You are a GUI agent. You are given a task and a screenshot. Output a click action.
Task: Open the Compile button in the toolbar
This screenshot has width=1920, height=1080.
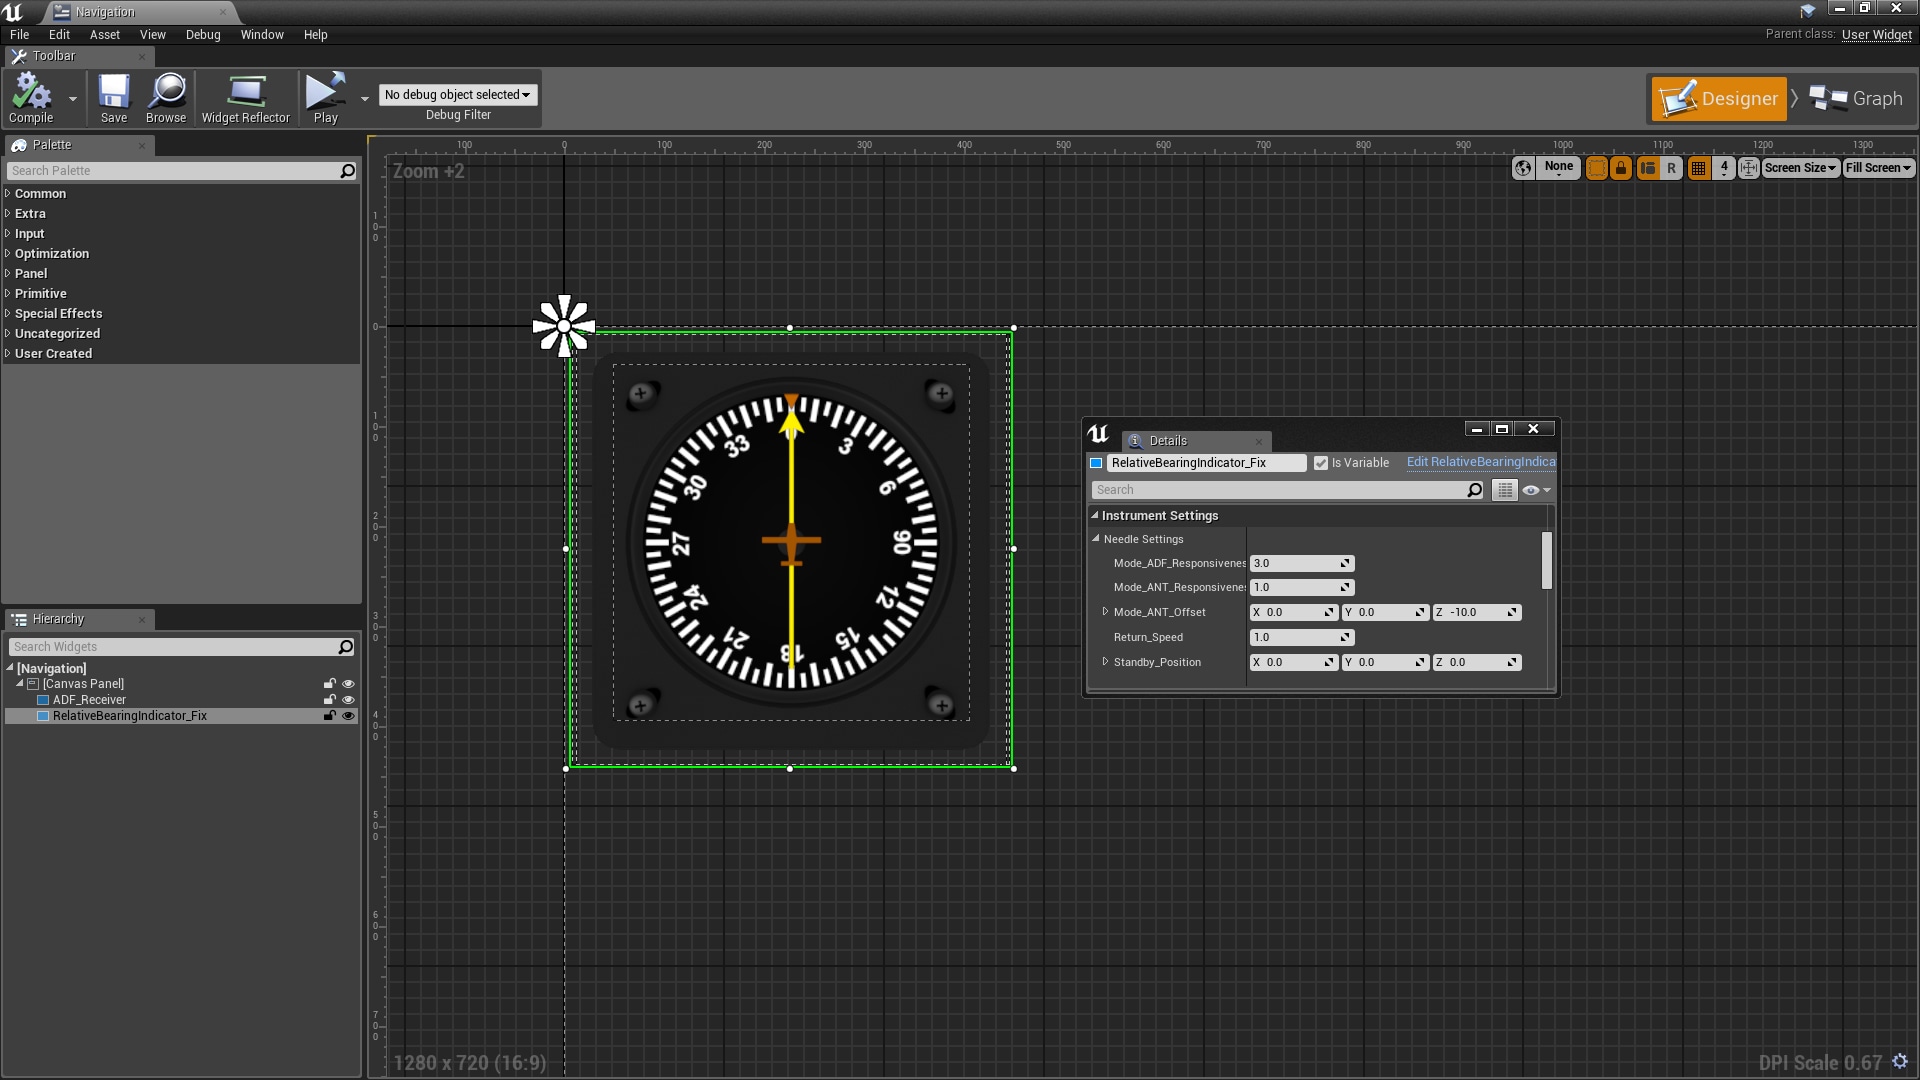pyautogui.click(x=31, y=97)
